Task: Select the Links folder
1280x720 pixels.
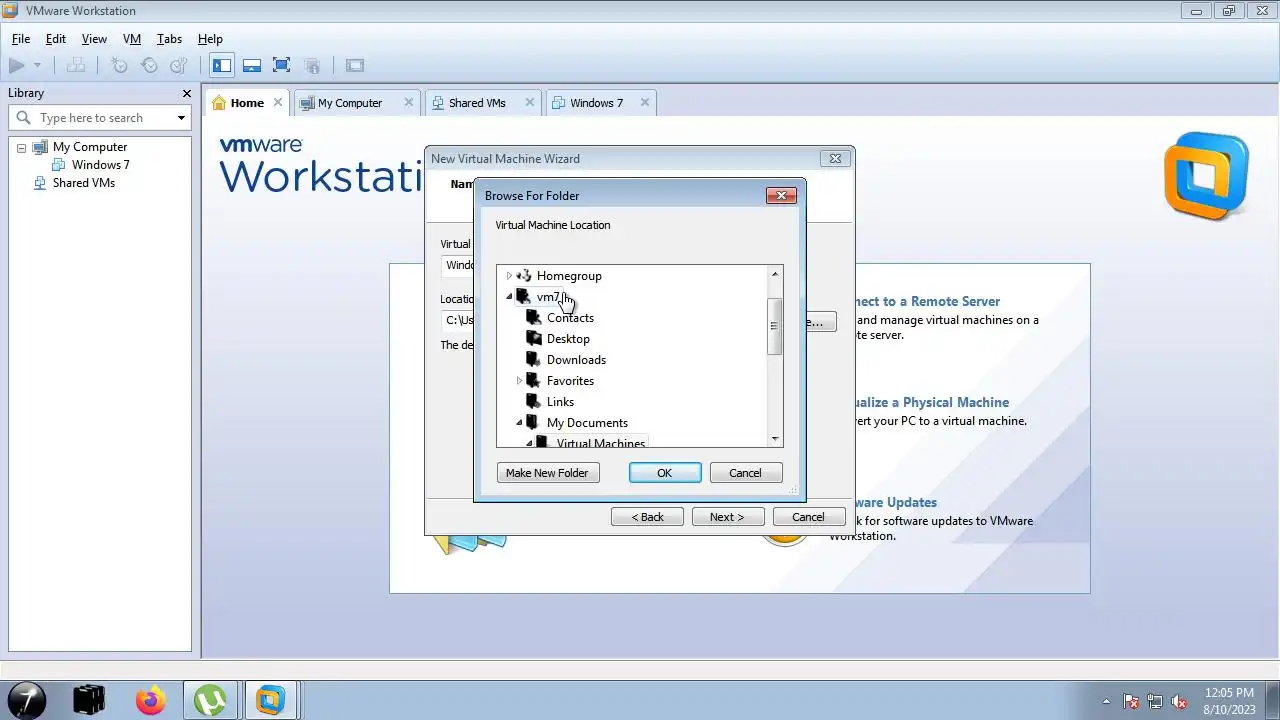Action: coord(560,402)
